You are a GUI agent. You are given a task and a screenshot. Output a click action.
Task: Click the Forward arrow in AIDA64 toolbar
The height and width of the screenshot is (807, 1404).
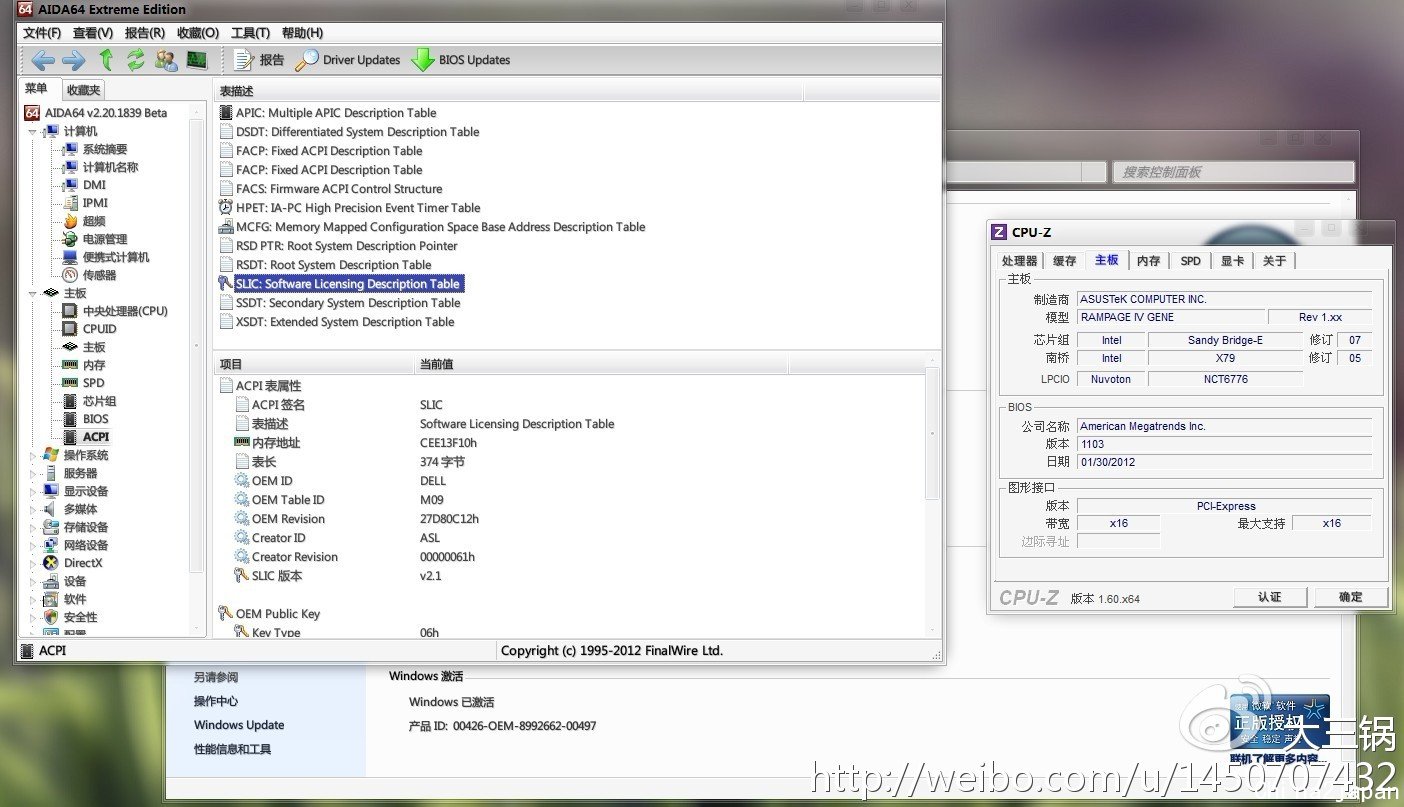point(74,60)
